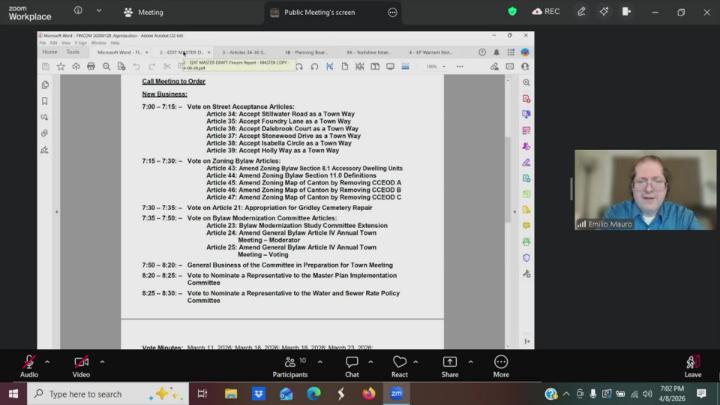Leave the meeting

692,364
